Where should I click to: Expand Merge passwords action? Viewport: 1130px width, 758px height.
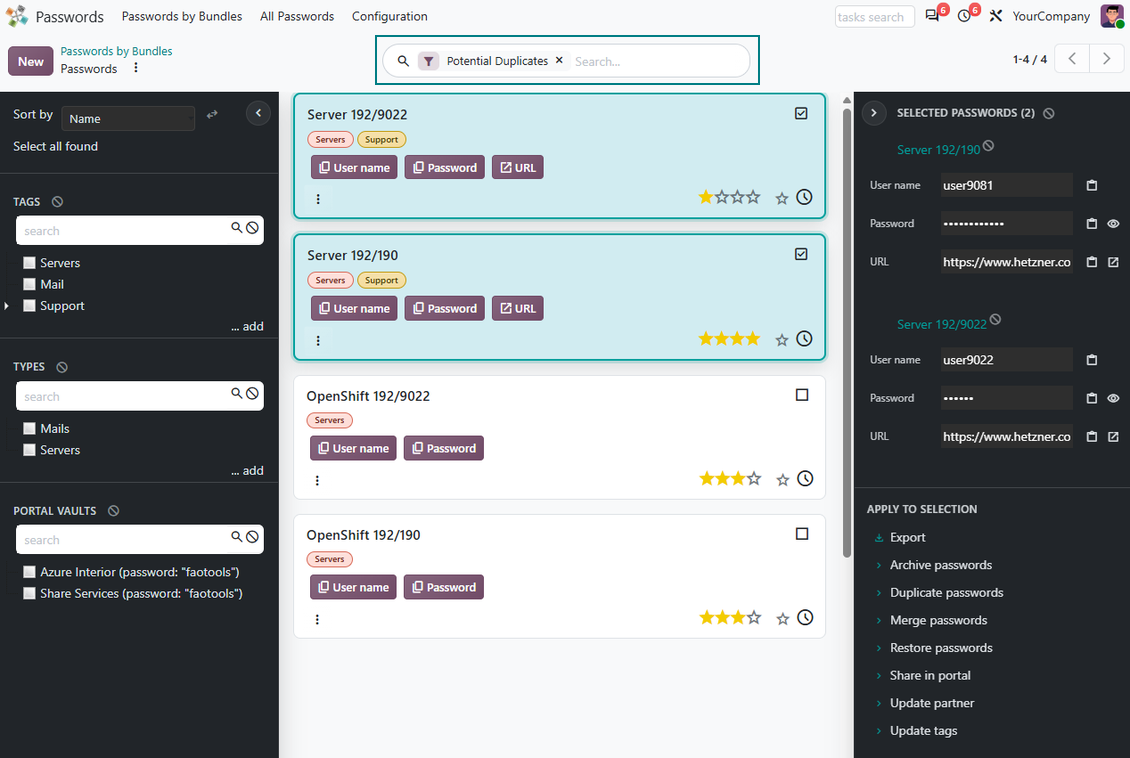[938, 620]
